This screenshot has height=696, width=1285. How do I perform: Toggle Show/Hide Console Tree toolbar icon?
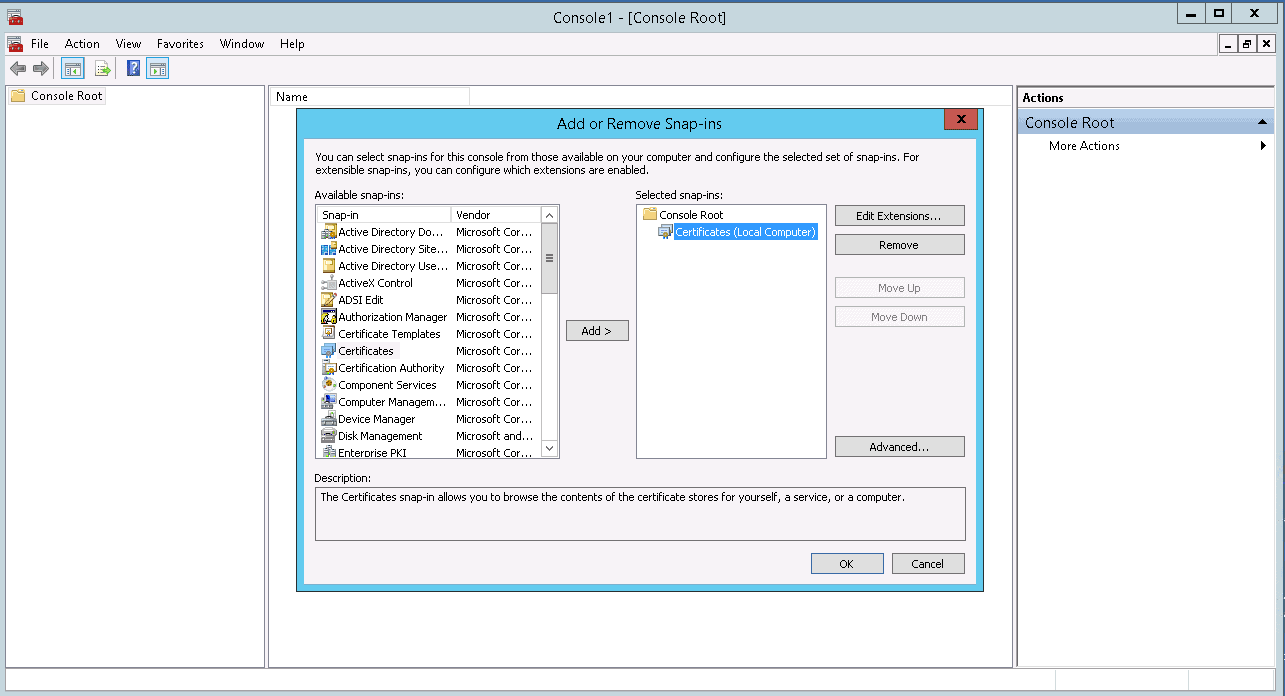pyautogui.click(x=73, y=69)
